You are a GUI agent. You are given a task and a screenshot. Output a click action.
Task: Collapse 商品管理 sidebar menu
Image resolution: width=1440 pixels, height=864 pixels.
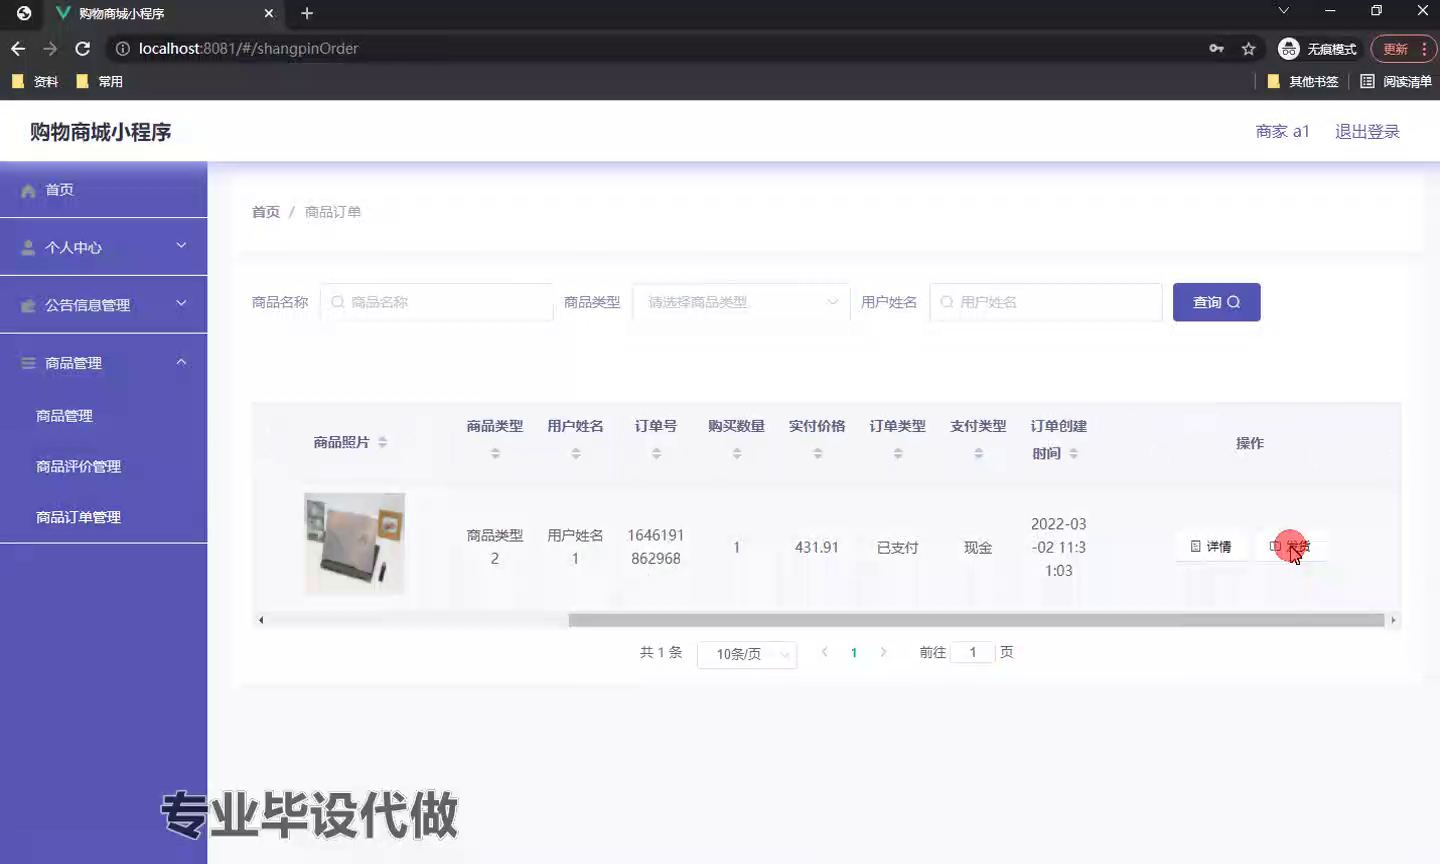pos(104,363)
